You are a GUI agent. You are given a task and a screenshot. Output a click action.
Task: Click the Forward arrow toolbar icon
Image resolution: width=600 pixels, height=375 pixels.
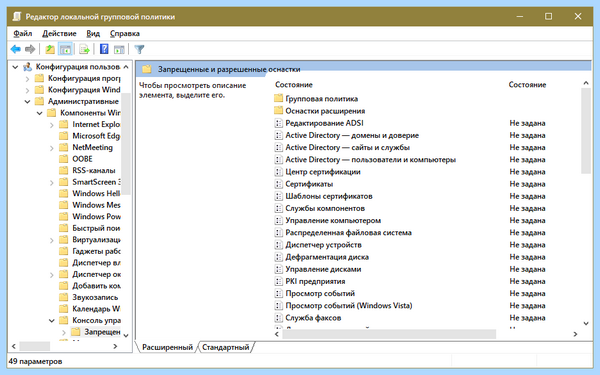[30, 49]
